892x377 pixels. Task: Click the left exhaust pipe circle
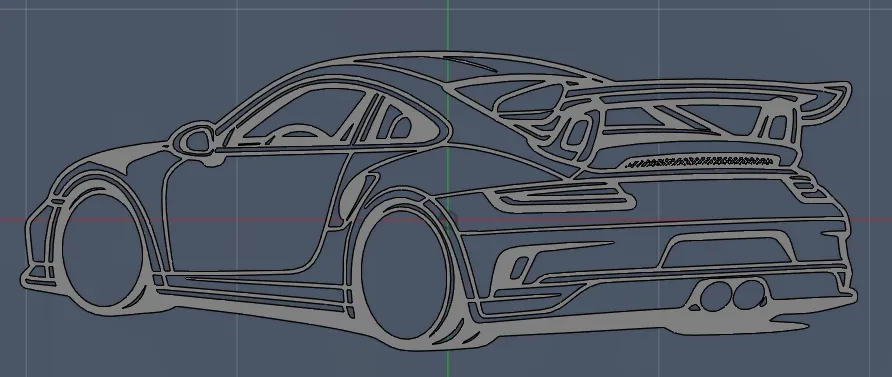(x=716, y=296)
